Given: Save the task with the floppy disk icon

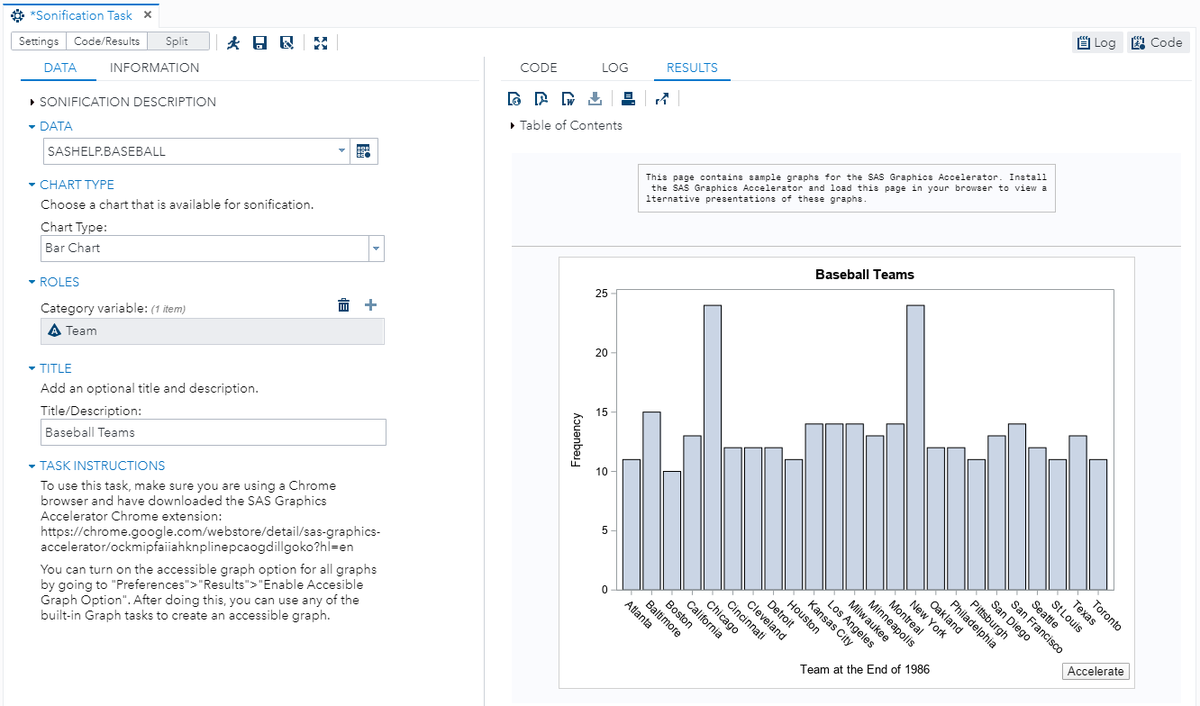Looking at the screenshot, I should (260, 42).
